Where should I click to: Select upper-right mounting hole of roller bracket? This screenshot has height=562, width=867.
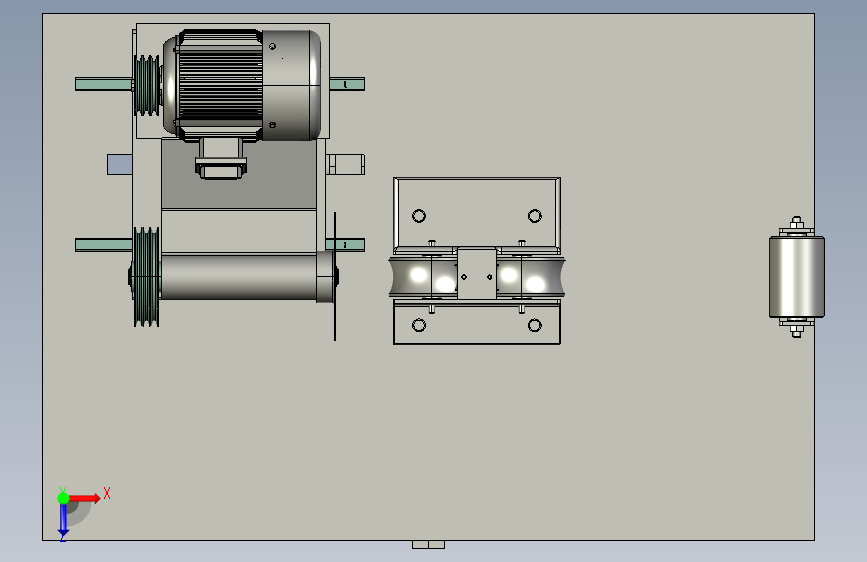click(535, 216)
